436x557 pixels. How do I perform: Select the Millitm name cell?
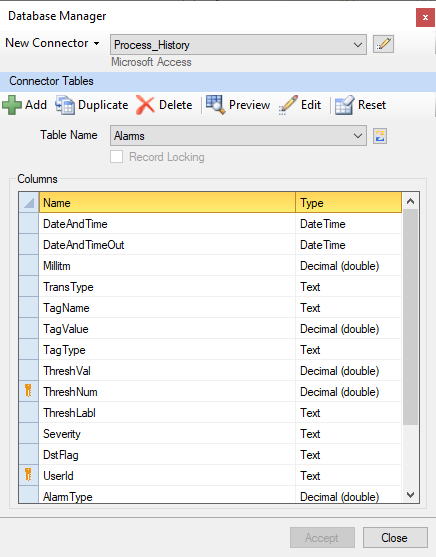point(167,266)
